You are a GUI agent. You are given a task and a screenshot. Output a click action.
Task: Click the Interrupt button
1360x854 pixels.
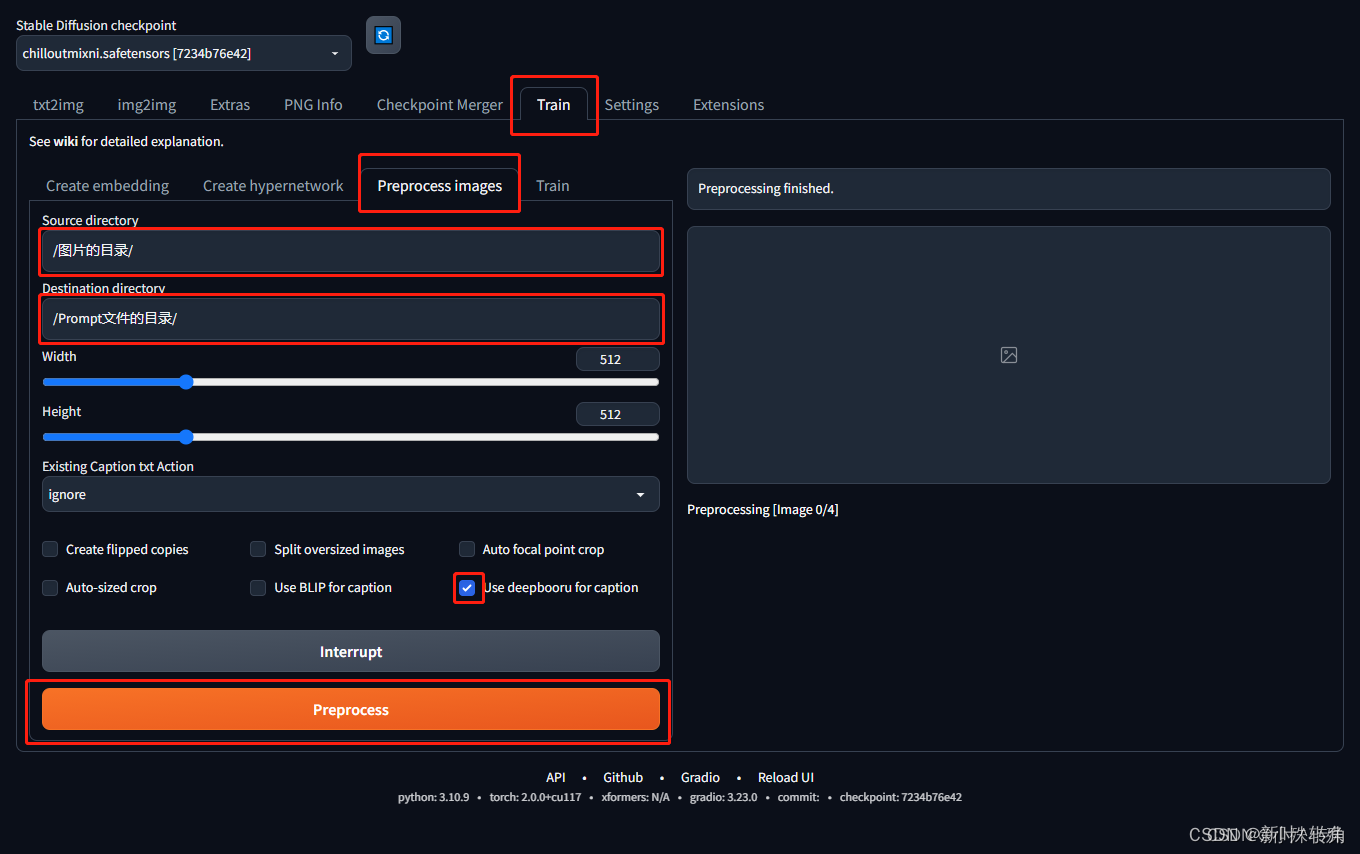pyautogui.click(x=351, y=651)
